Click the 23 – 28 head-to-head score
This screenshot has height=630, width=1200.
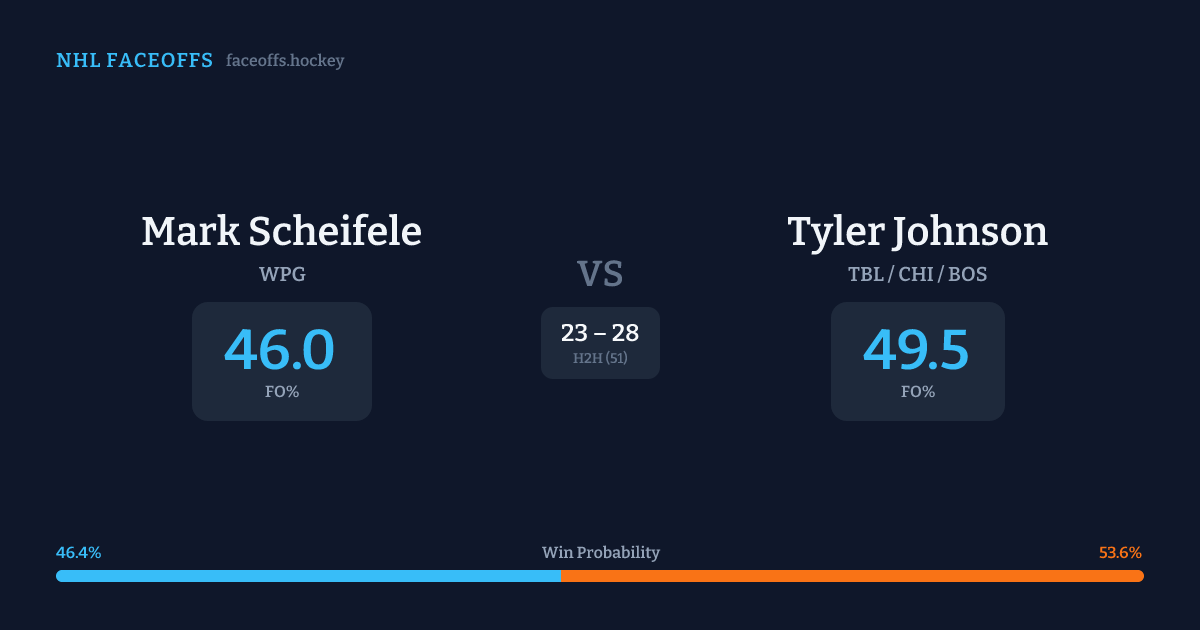click(600, 333)
